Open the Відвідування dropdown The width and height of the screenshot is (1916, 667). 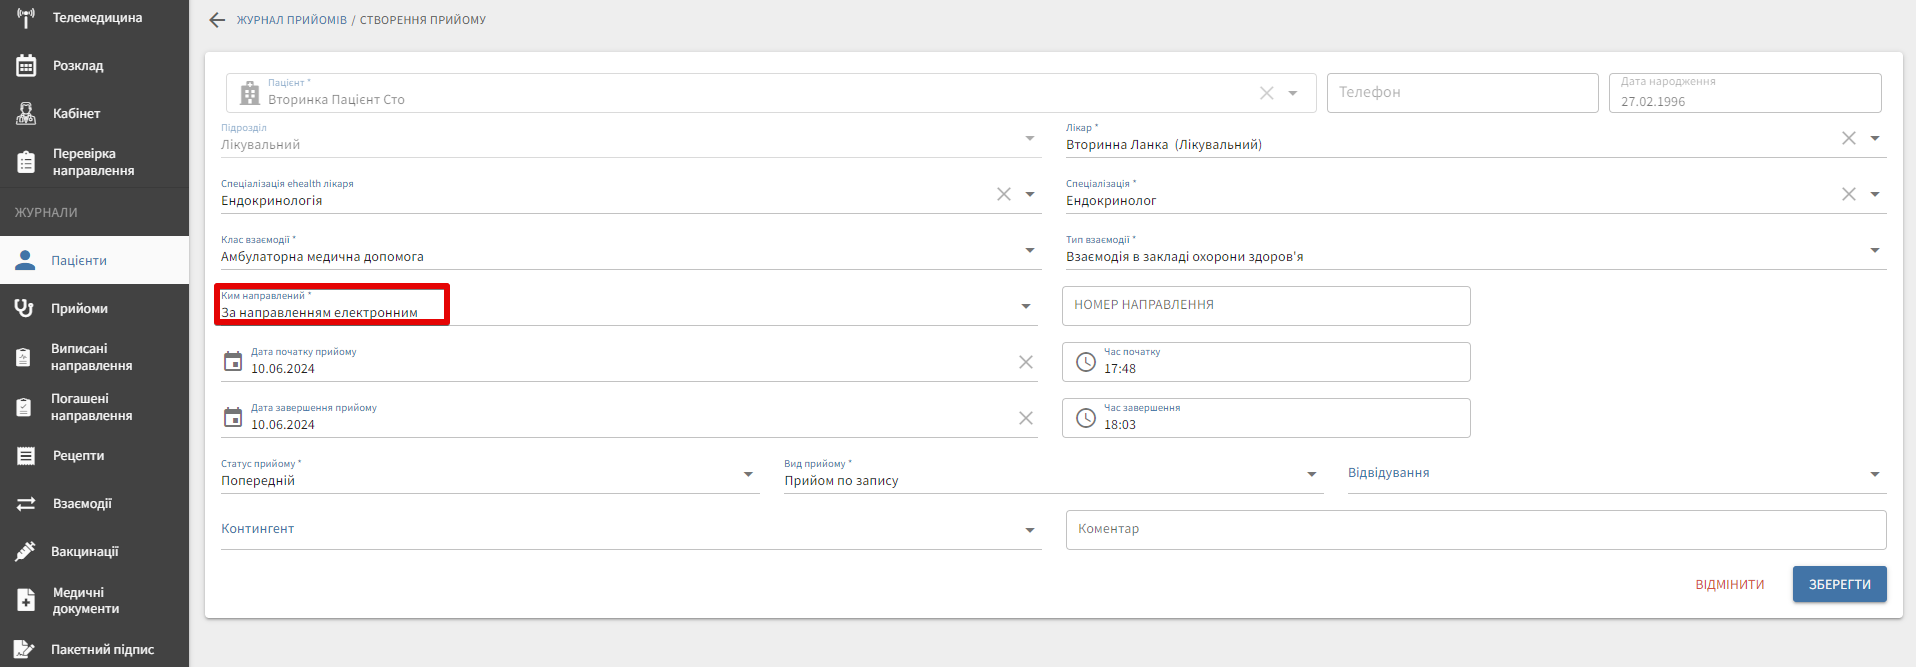[x=1874, y=474]
